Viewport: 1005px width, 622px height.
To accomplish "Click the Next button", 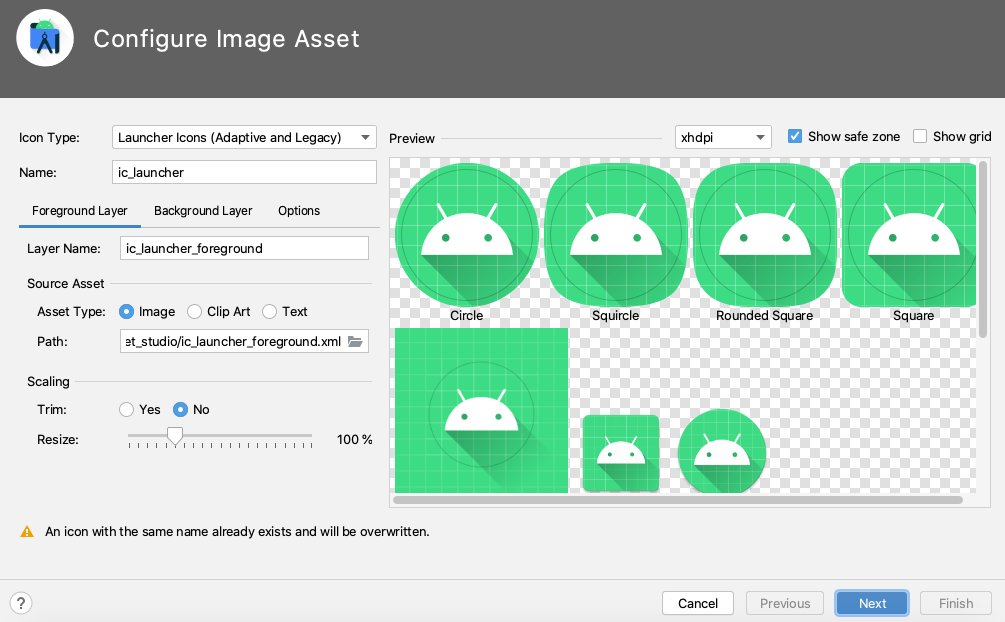I will [x=872, y=603].
